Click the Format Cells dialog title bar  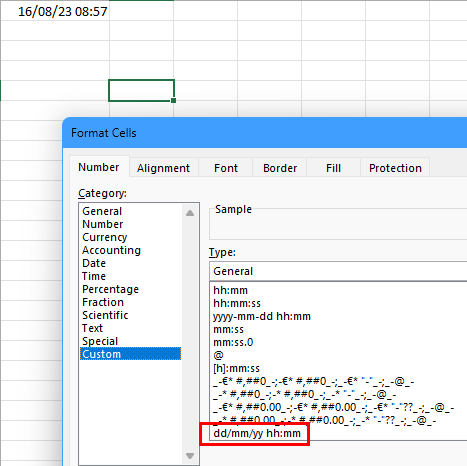265,133
